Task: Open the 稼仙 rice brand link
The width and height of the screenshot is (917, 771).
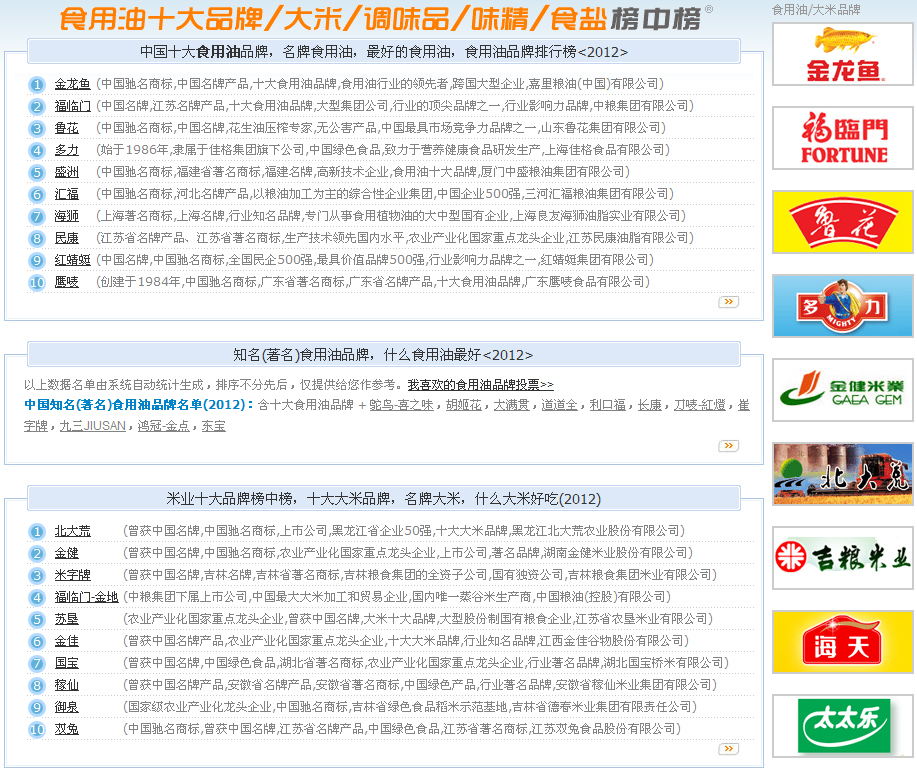Action: tap(67, 685)
